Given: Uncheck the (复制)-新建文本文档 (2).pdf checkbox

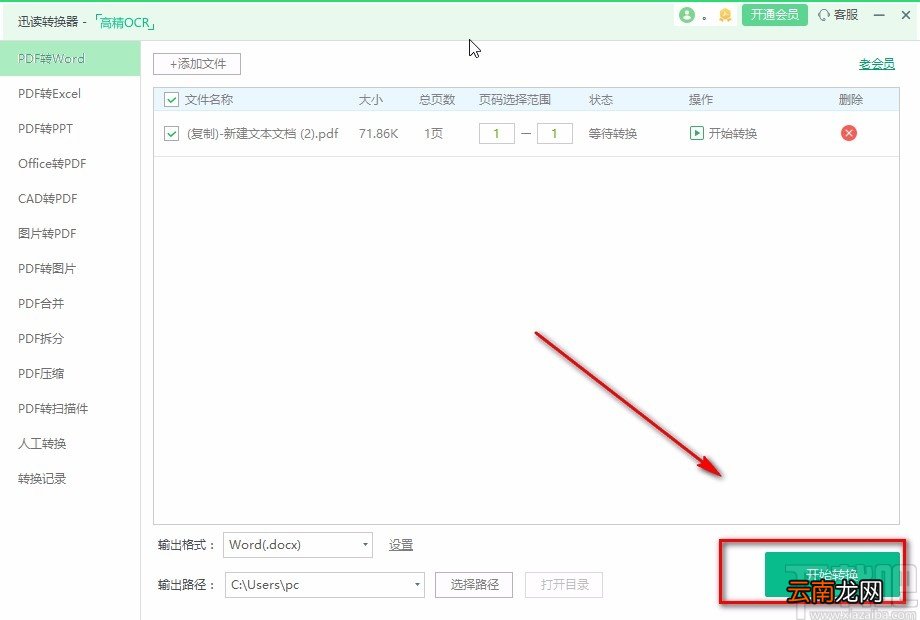Looking at the screenshot, I should coord(171,134).
